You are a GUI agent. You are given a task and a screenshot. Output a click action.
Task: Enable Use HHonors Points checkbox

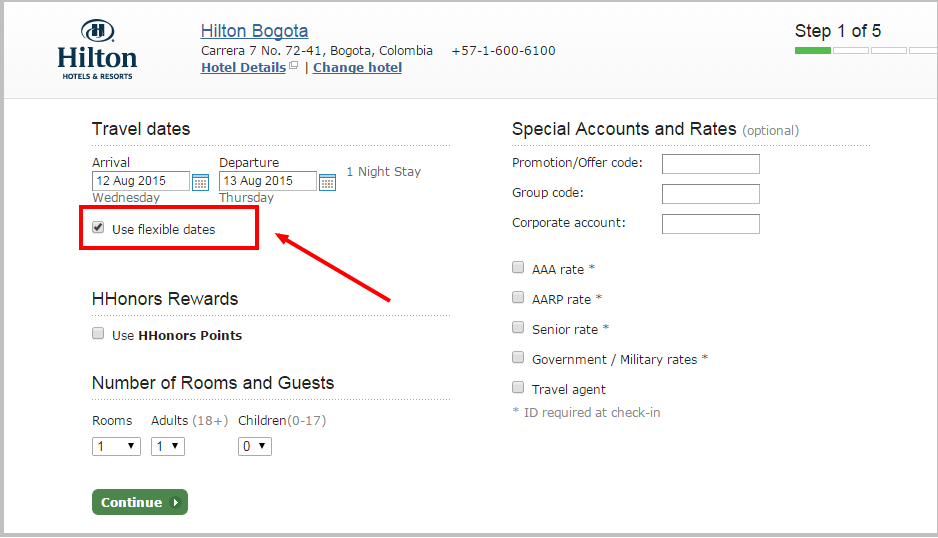98,333
